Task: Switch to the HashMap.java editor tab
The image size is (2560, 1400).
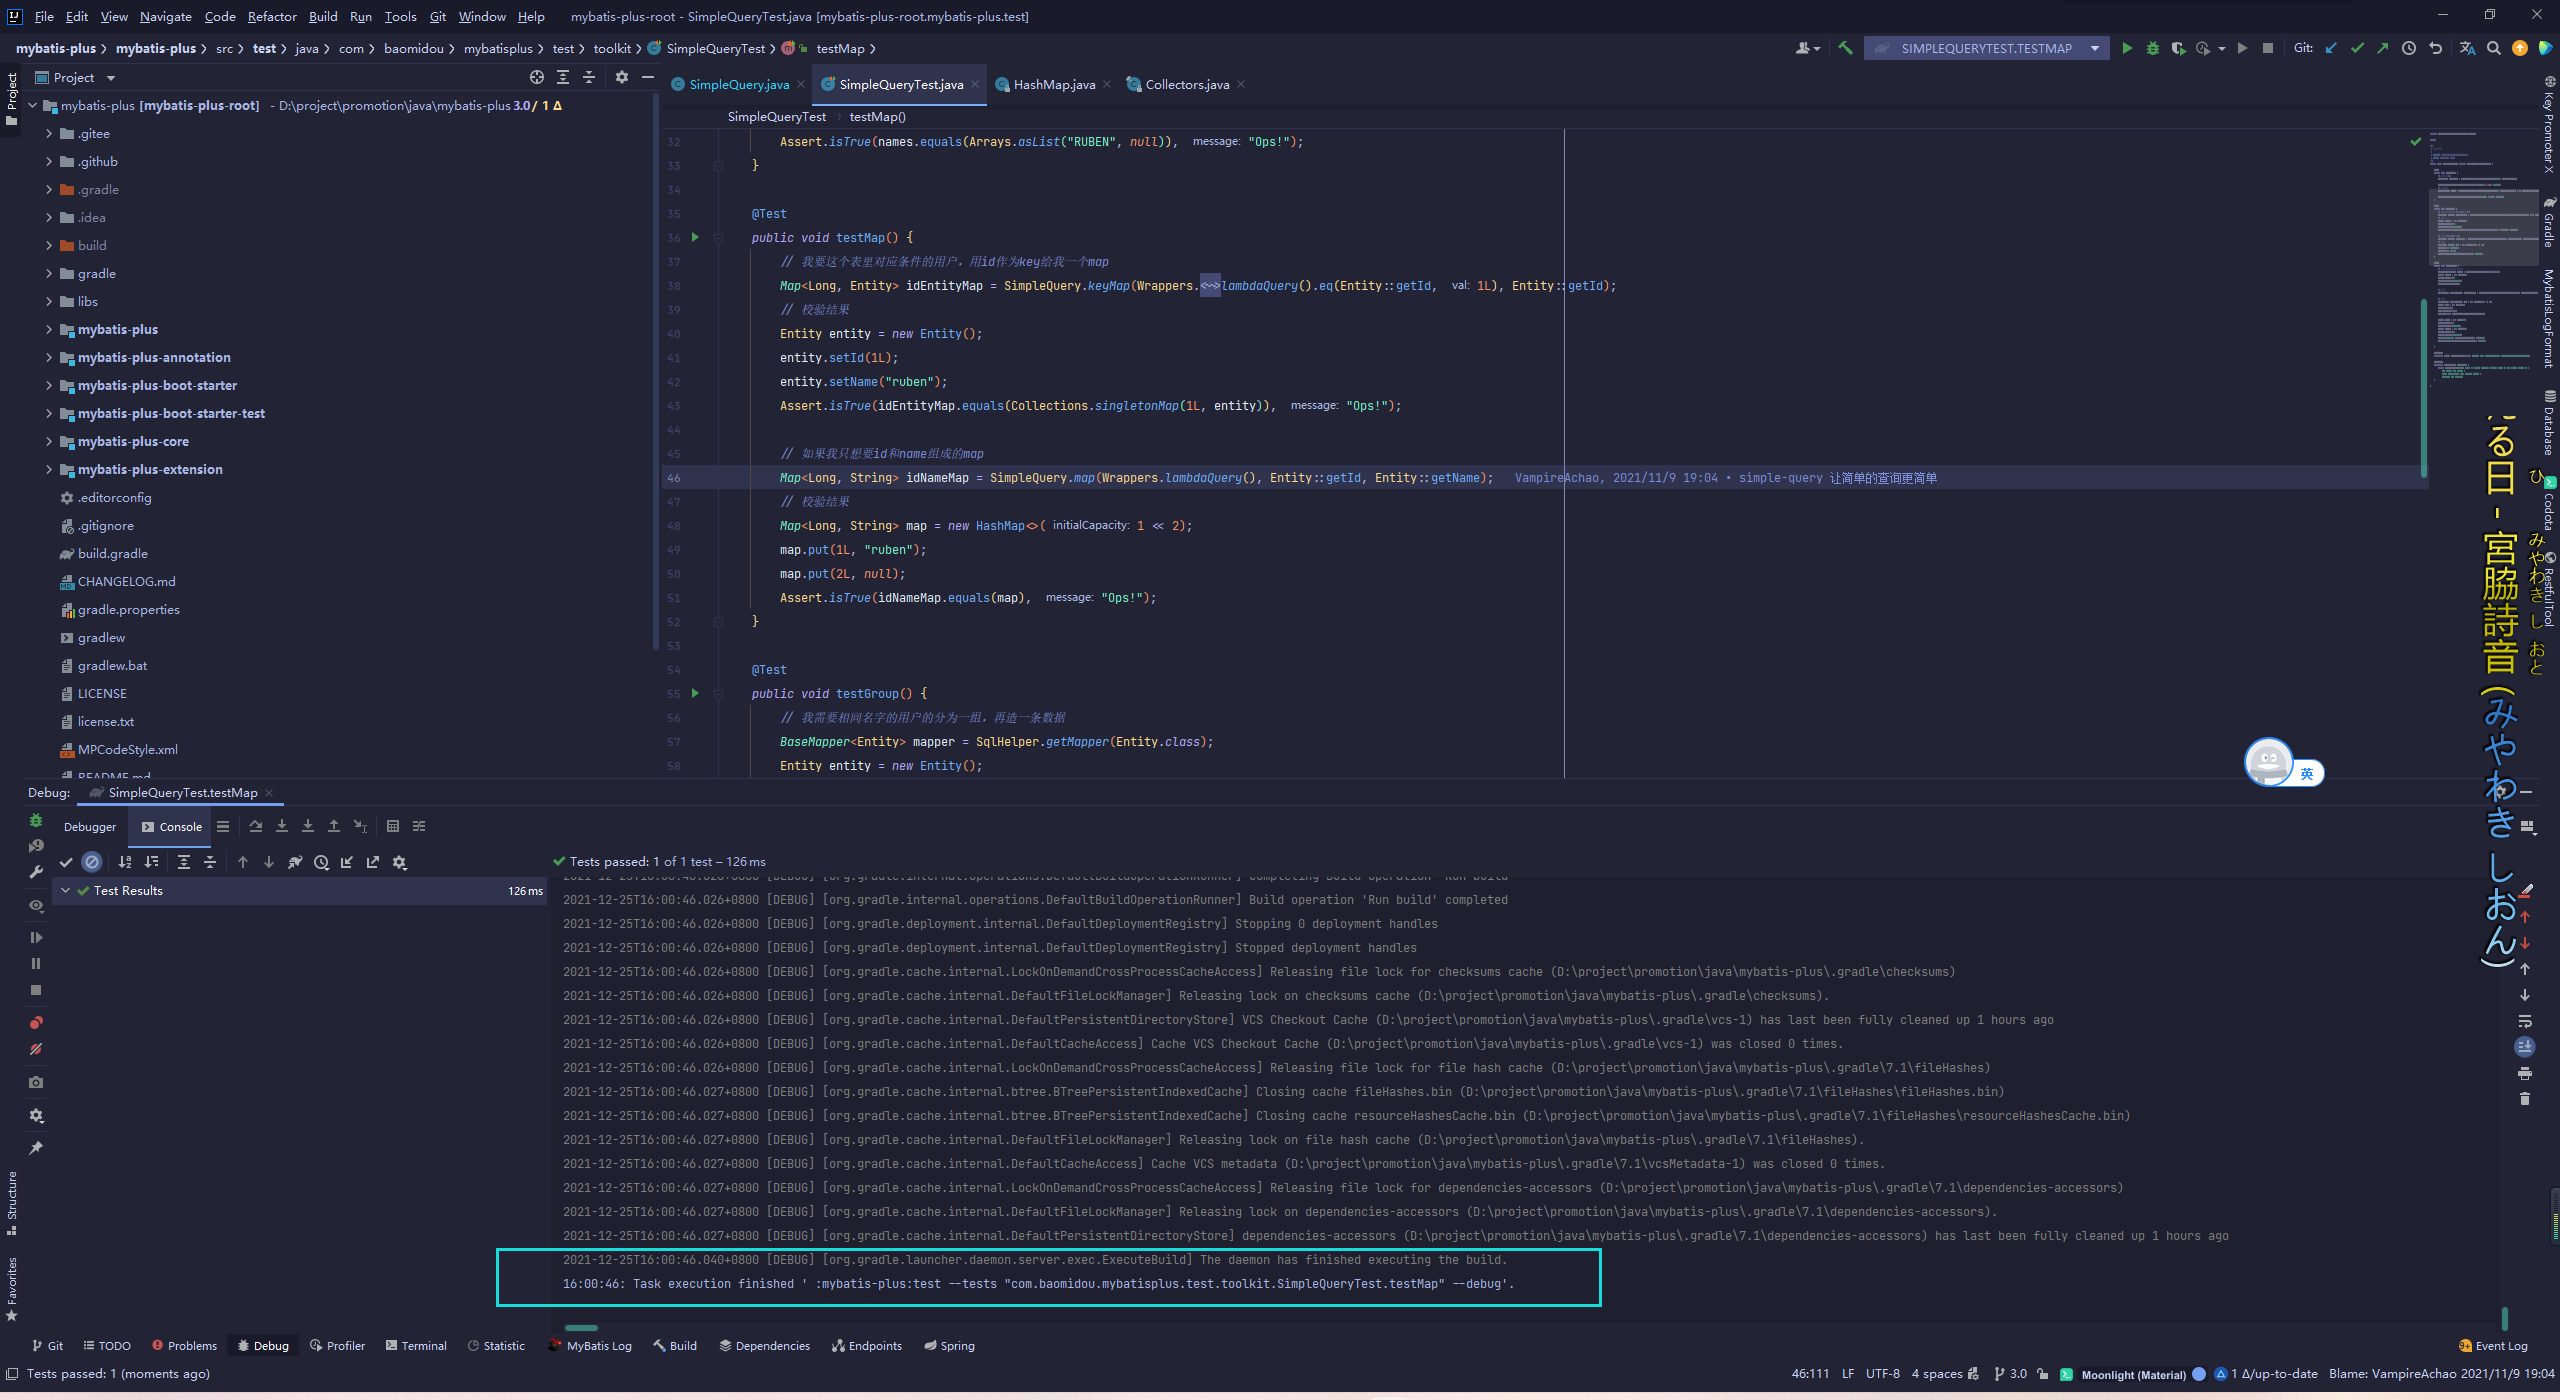Action: [1053, 84]
